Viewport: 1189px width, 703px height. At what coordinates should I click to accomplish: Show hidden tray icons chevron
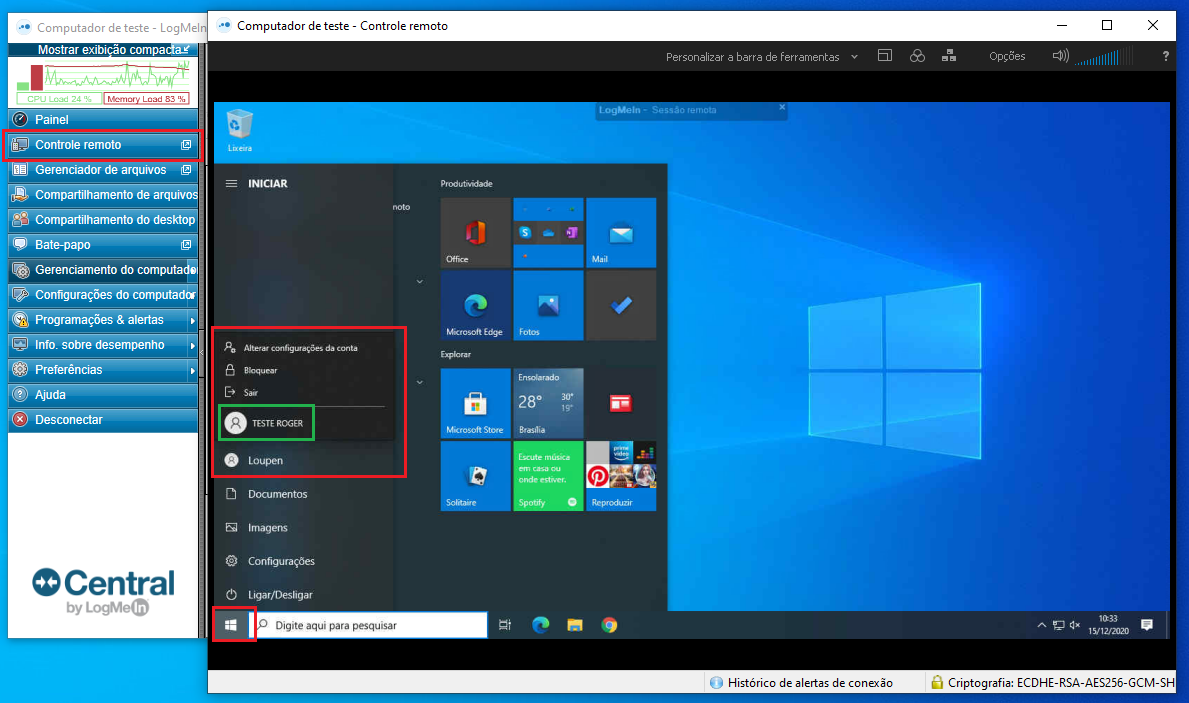[x=1041, y=625]
